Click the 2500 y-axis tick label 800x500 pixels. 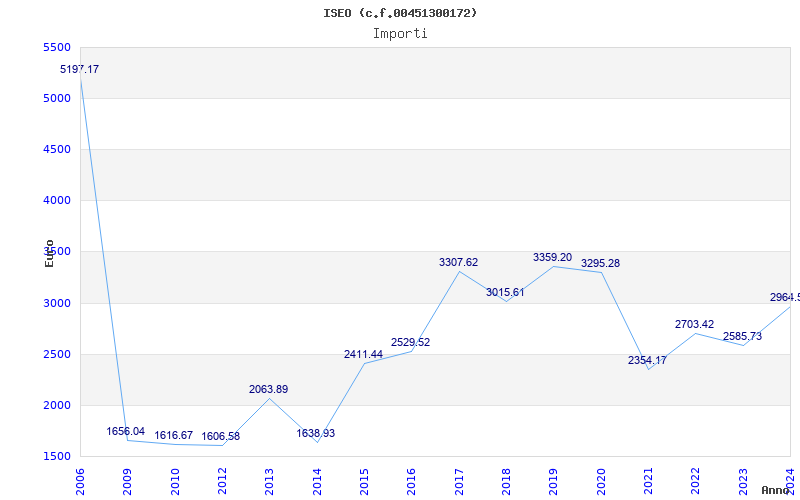[57, 355]
